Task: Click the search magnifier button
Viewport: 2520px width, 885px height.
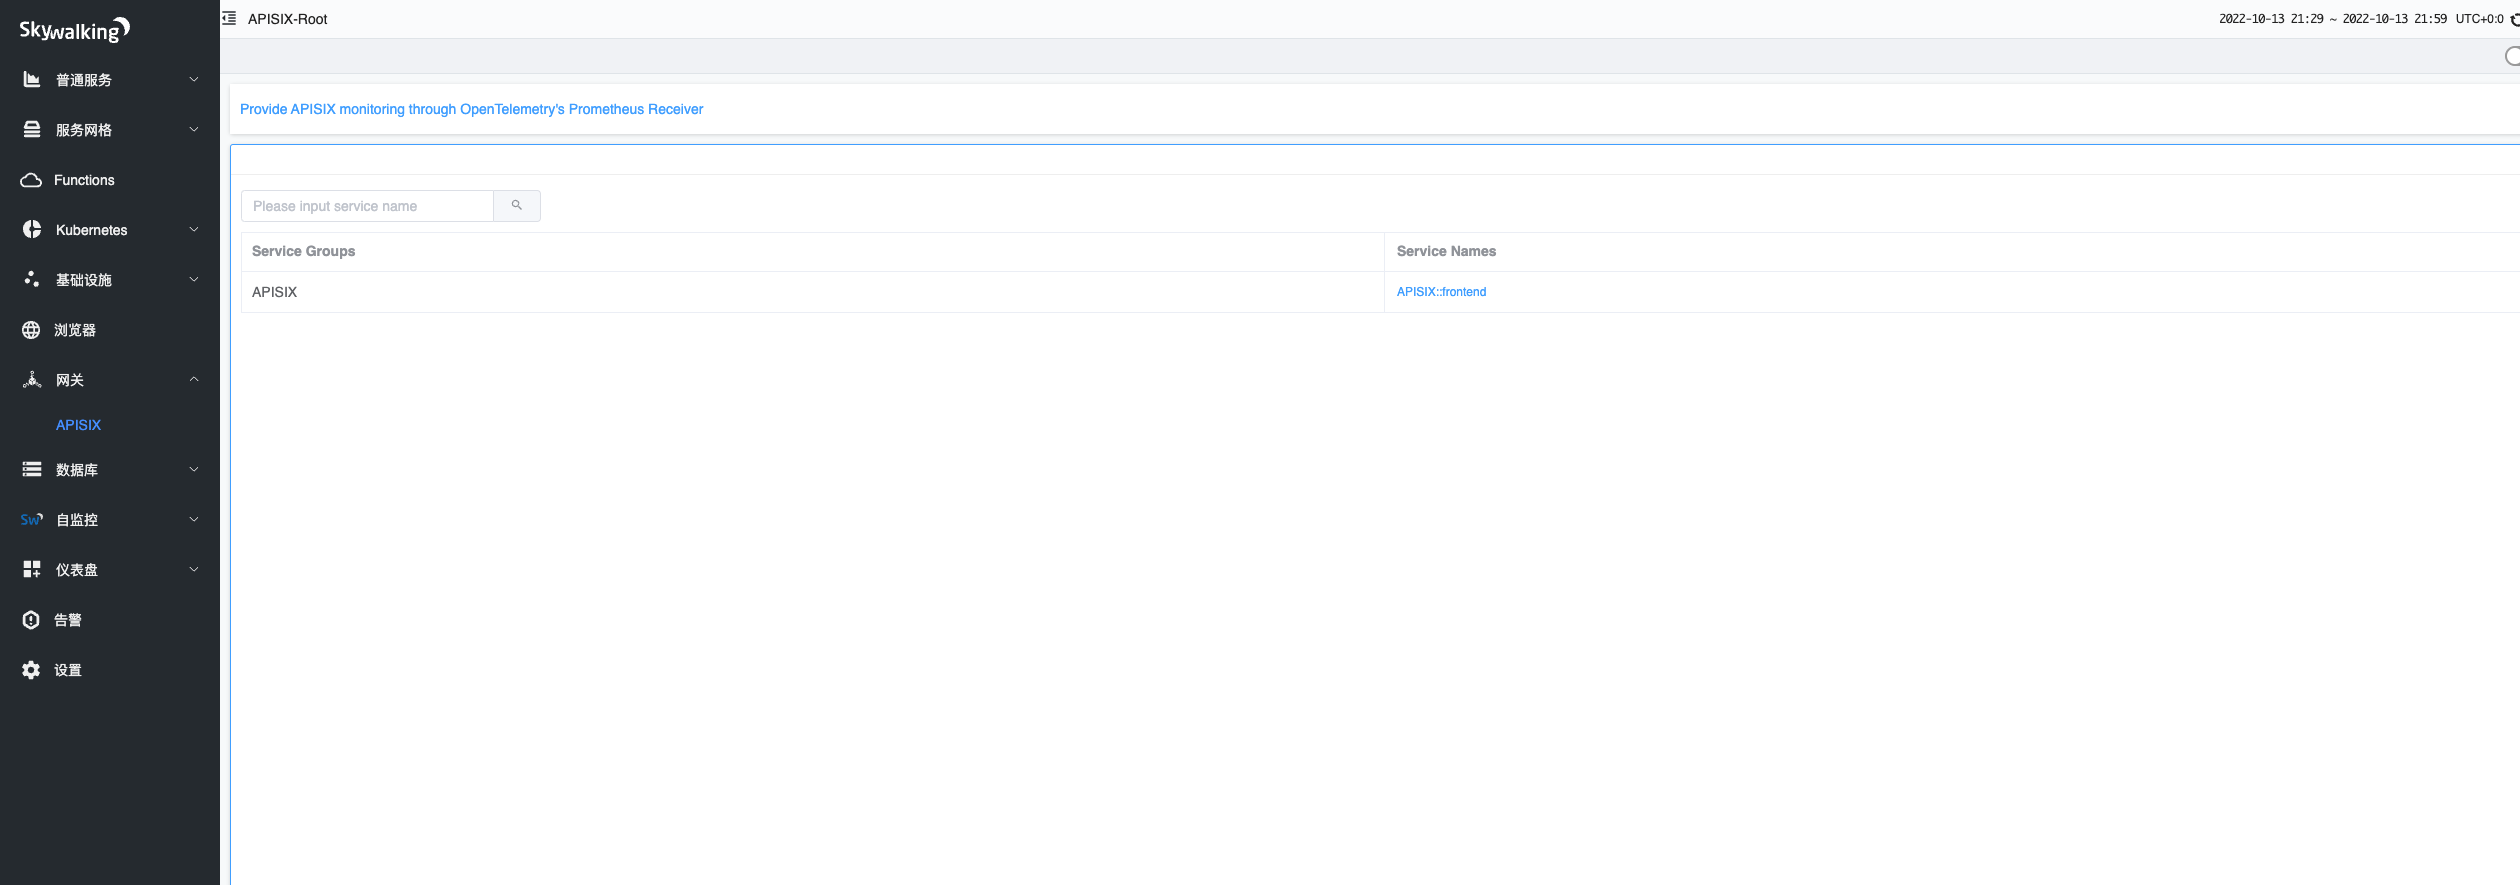Action: pyautogui.click(x=517, y=206)
